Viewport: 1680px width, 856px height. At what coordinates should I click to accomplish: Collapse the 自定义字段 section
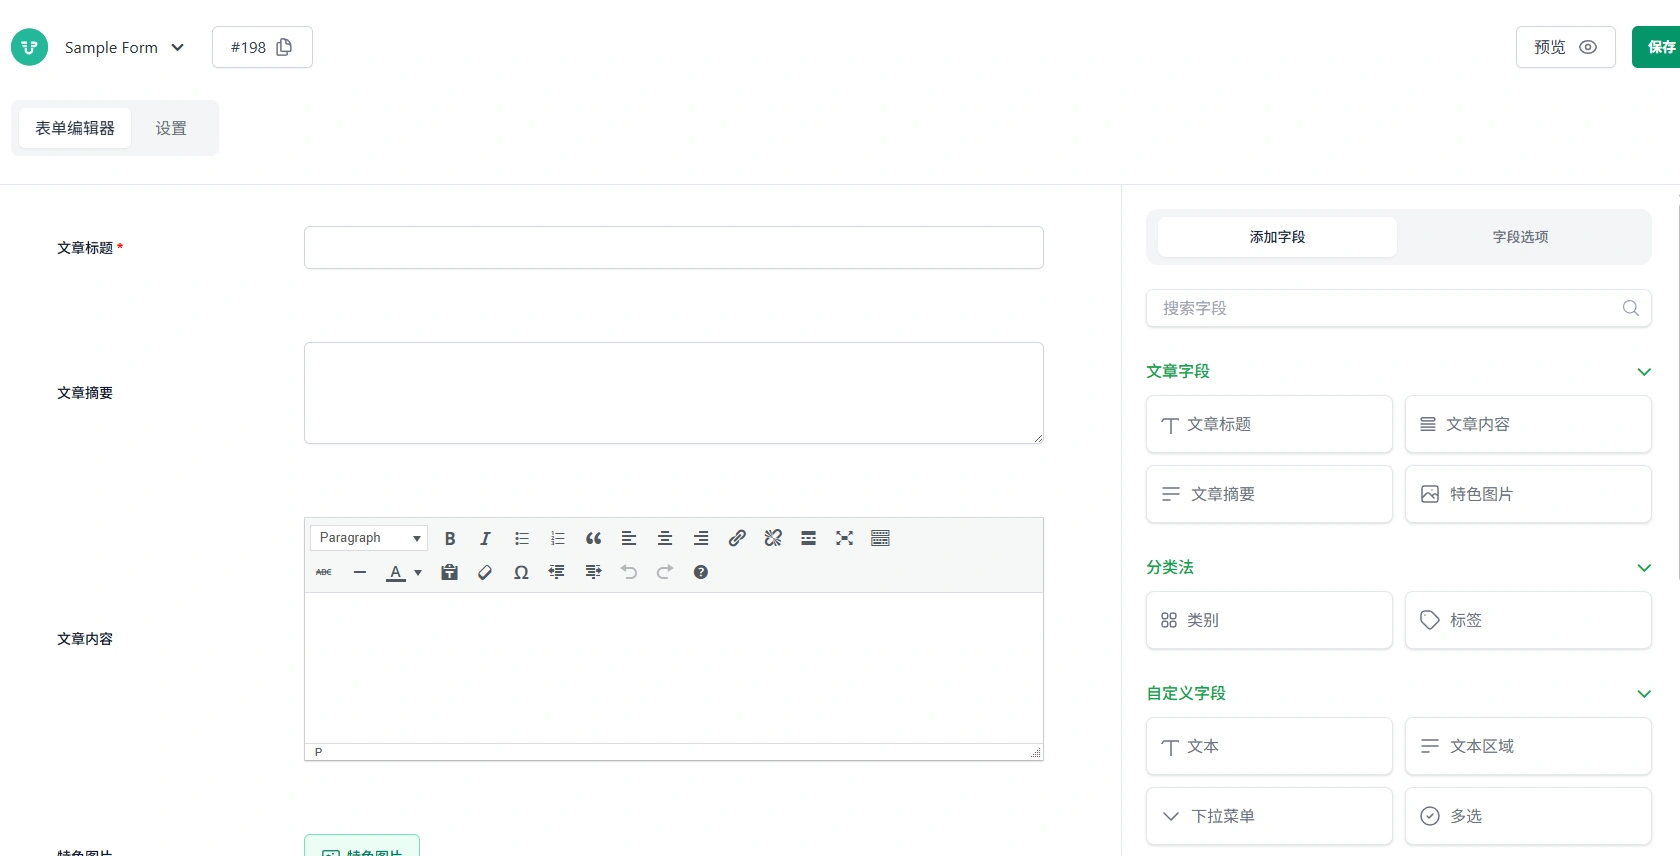1644,694
